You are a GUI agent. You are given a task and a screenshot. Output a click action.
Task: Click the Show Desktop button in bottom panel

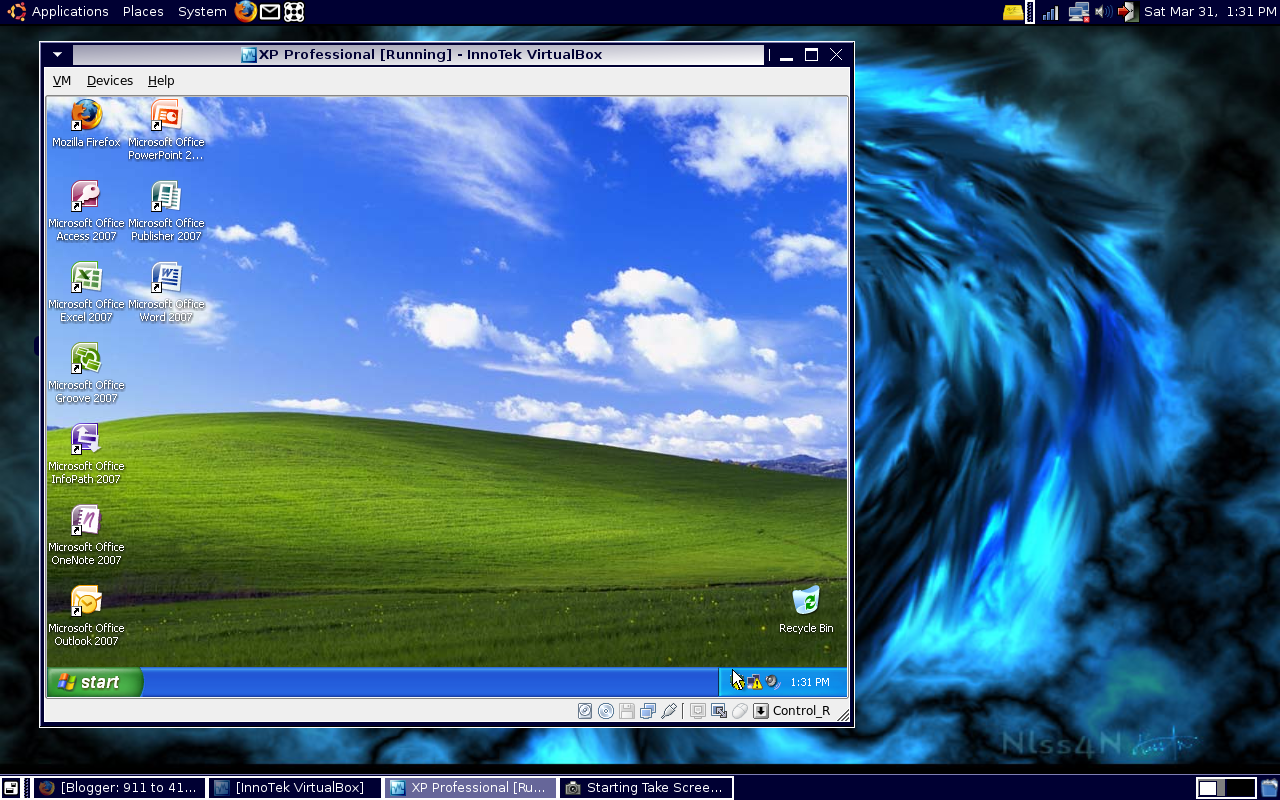[x=11, y=788]
